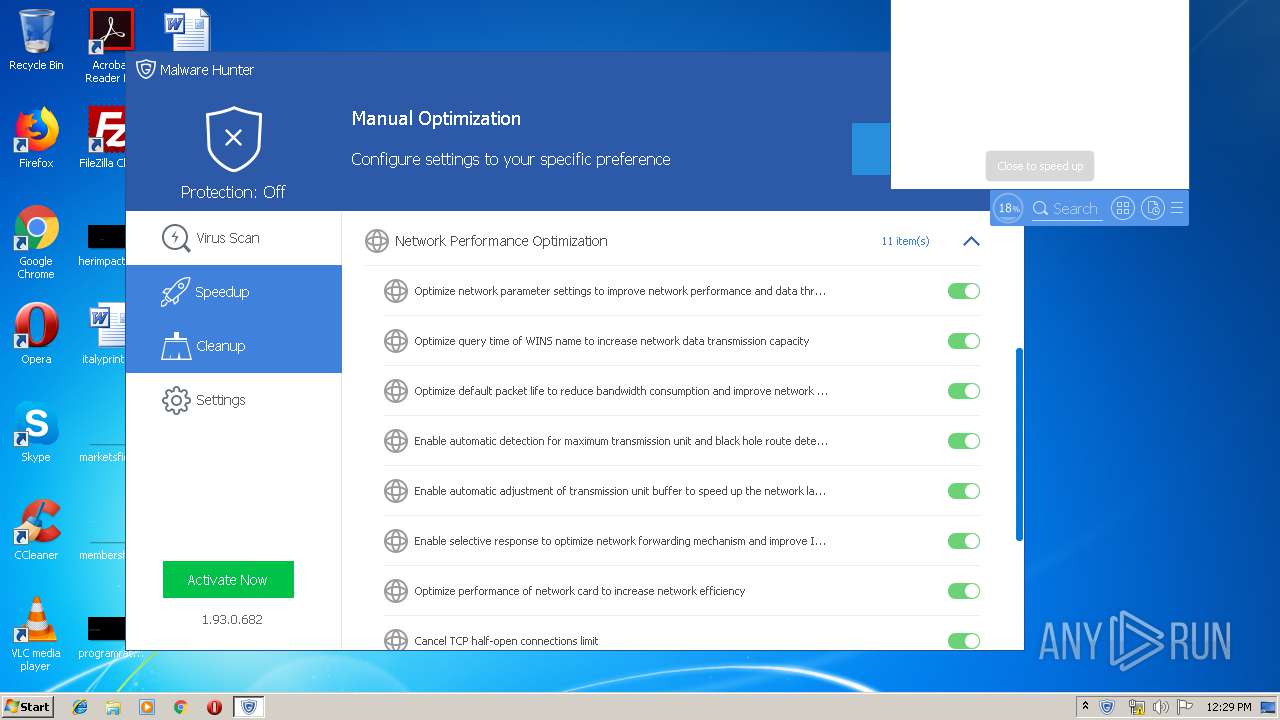Show hidden system tray icons
The image size is (1280, 720).
tap(1085, 707)
